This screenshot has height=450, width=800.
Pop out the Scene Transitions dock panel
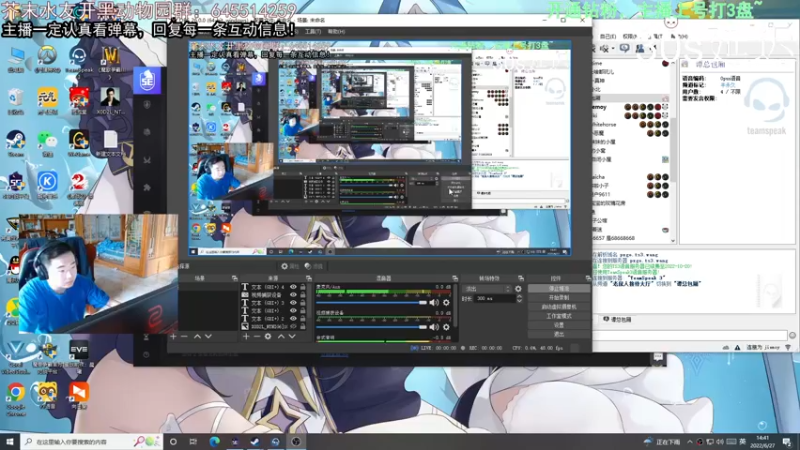(521, 279)
